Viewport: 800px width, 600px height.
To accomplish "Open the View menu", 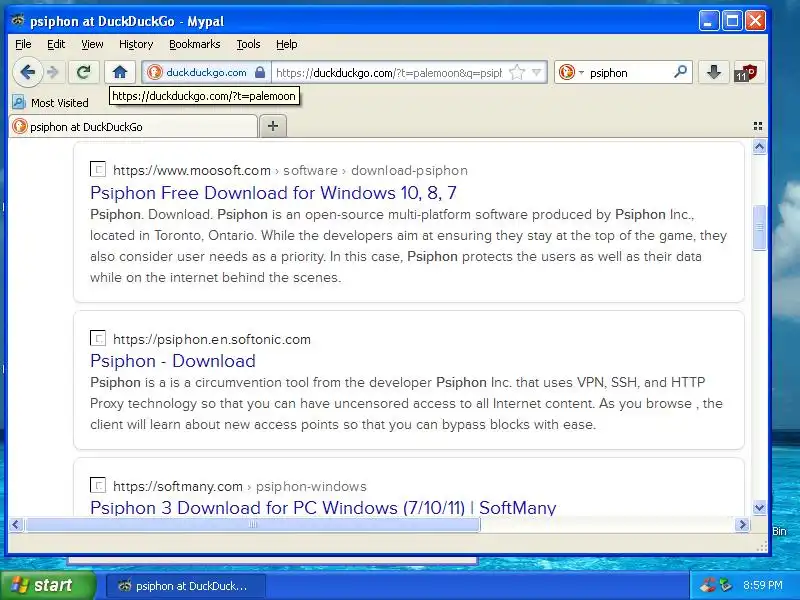I will click(92, 44).
